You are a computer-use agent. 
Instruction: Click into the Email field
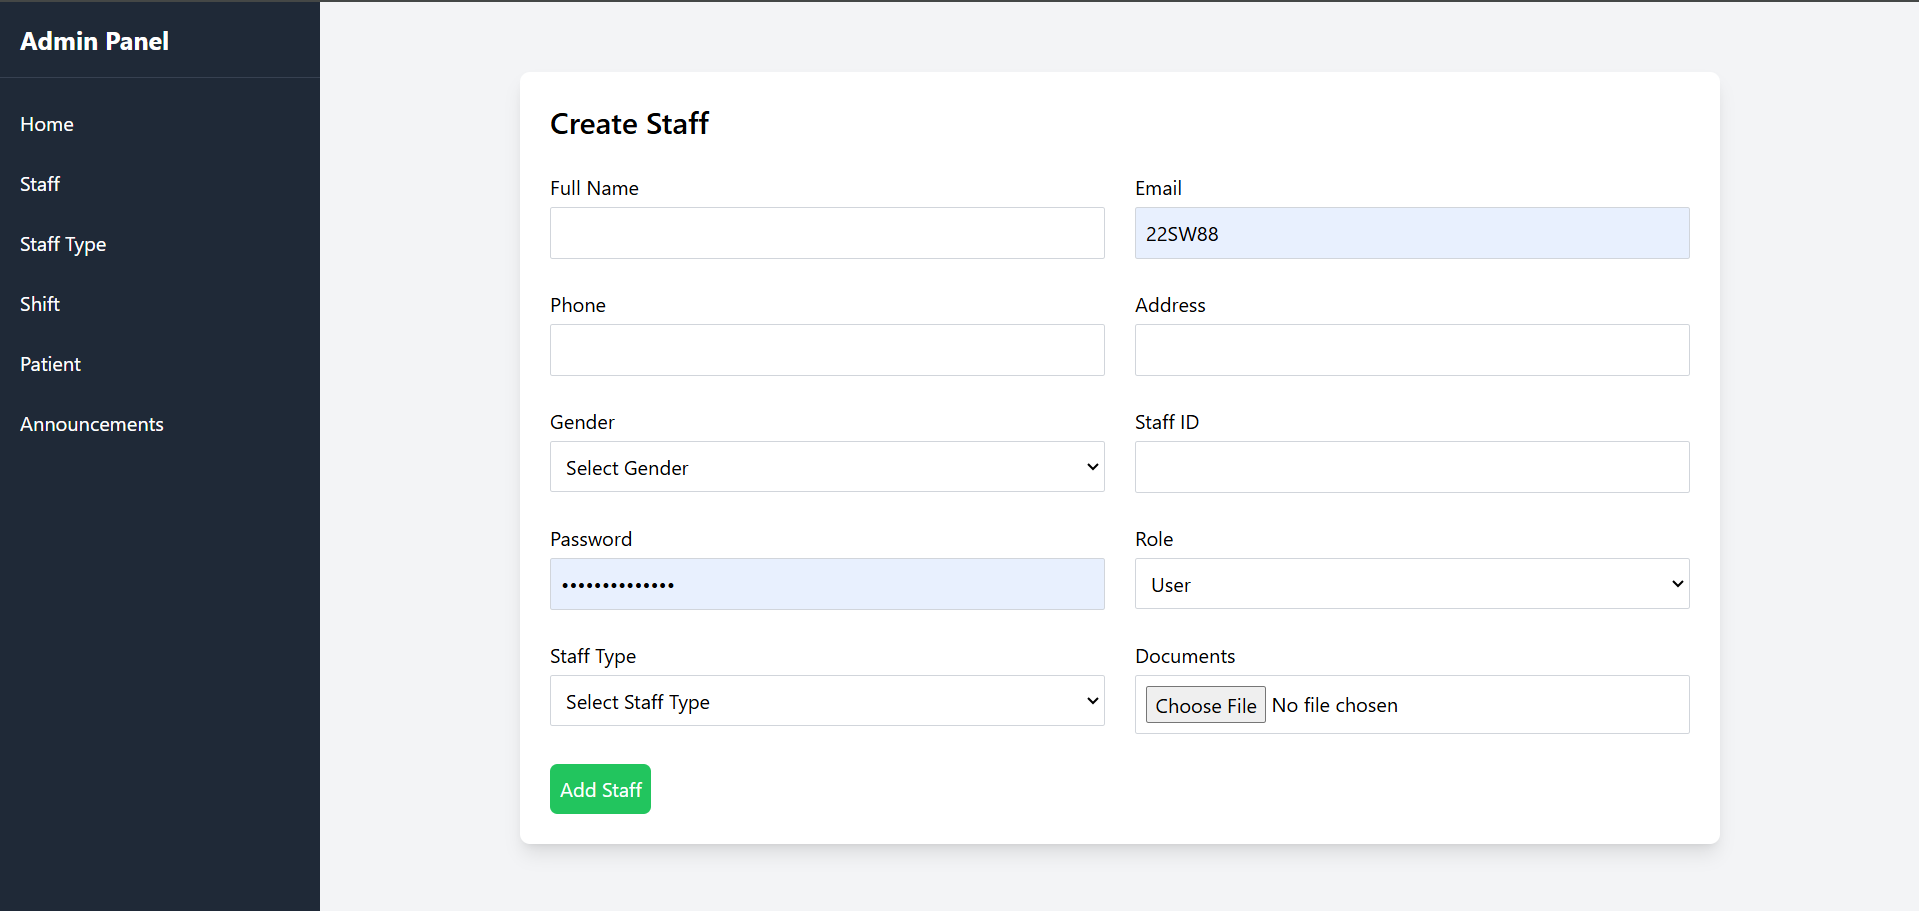[1411, 233]
